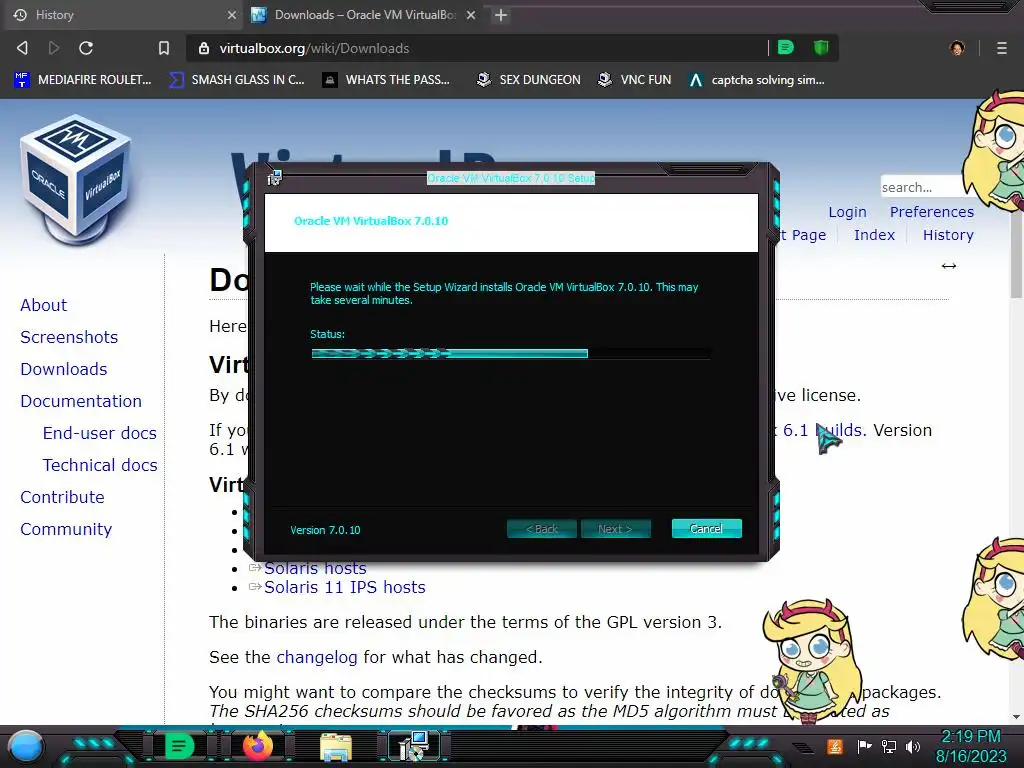Click the double-arrow width toggle icon

tap(948, 266)
